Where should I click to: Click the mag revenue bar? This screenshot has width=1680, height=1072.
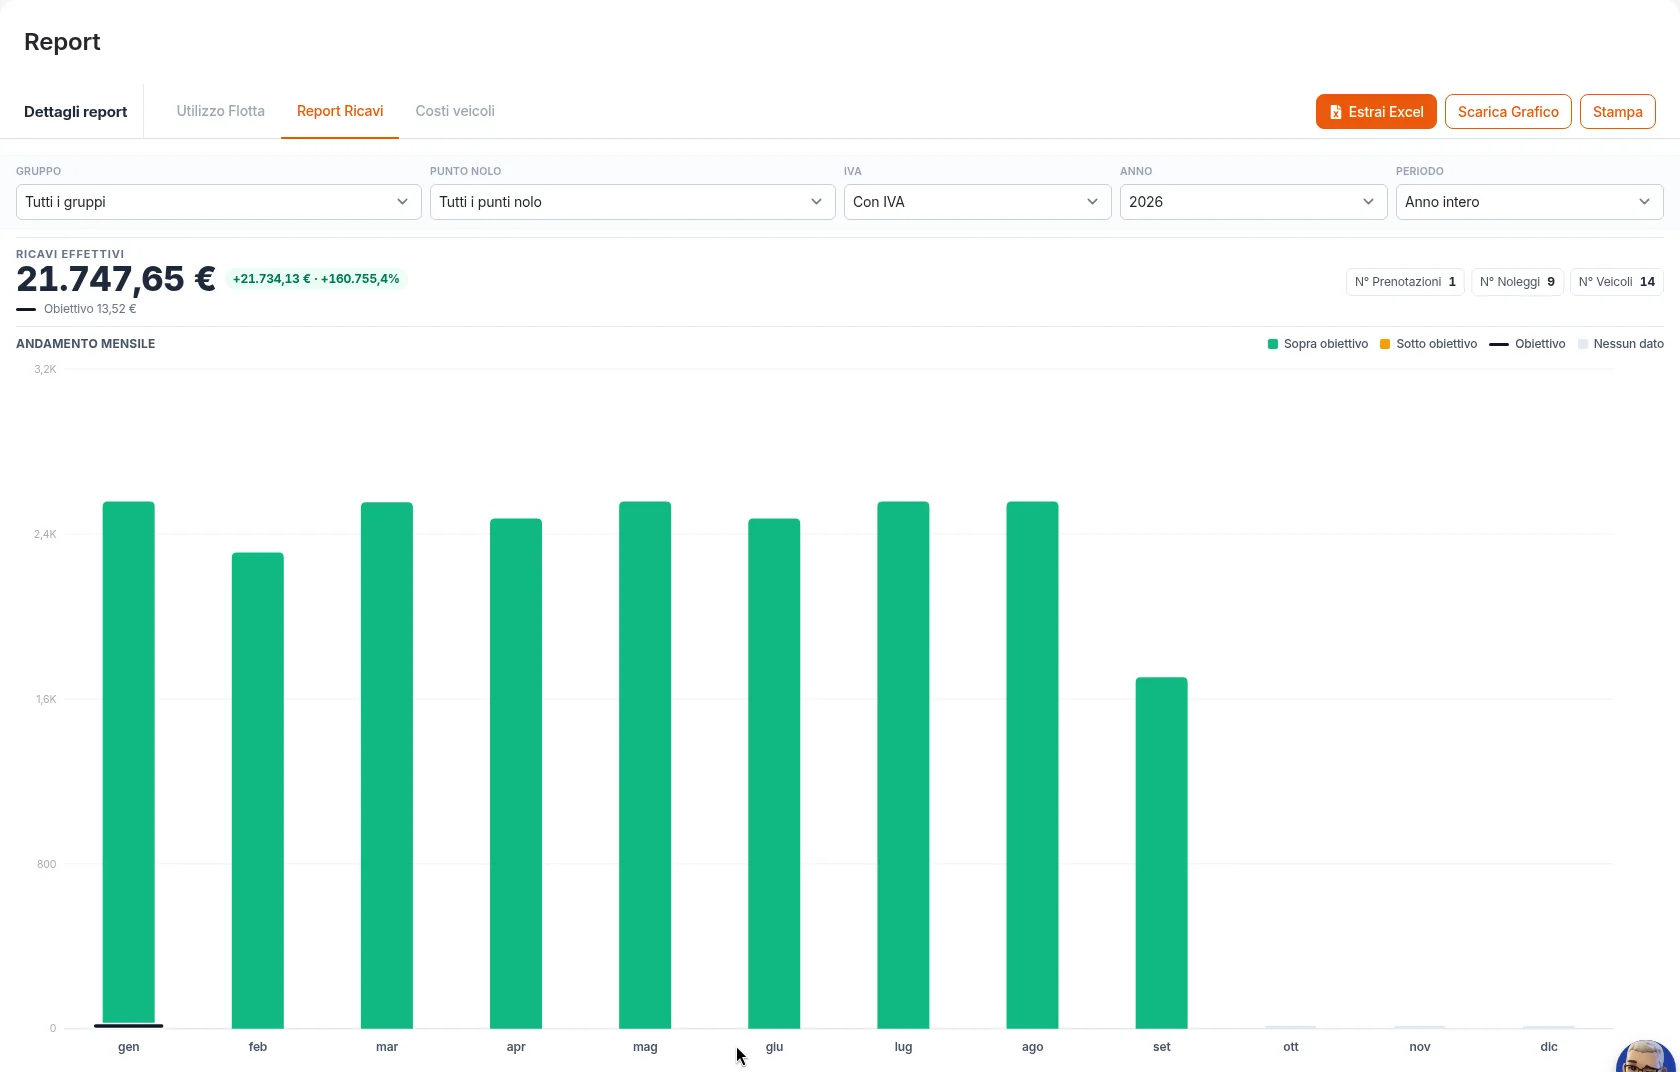pyautogui.click(x=645, y=765)
